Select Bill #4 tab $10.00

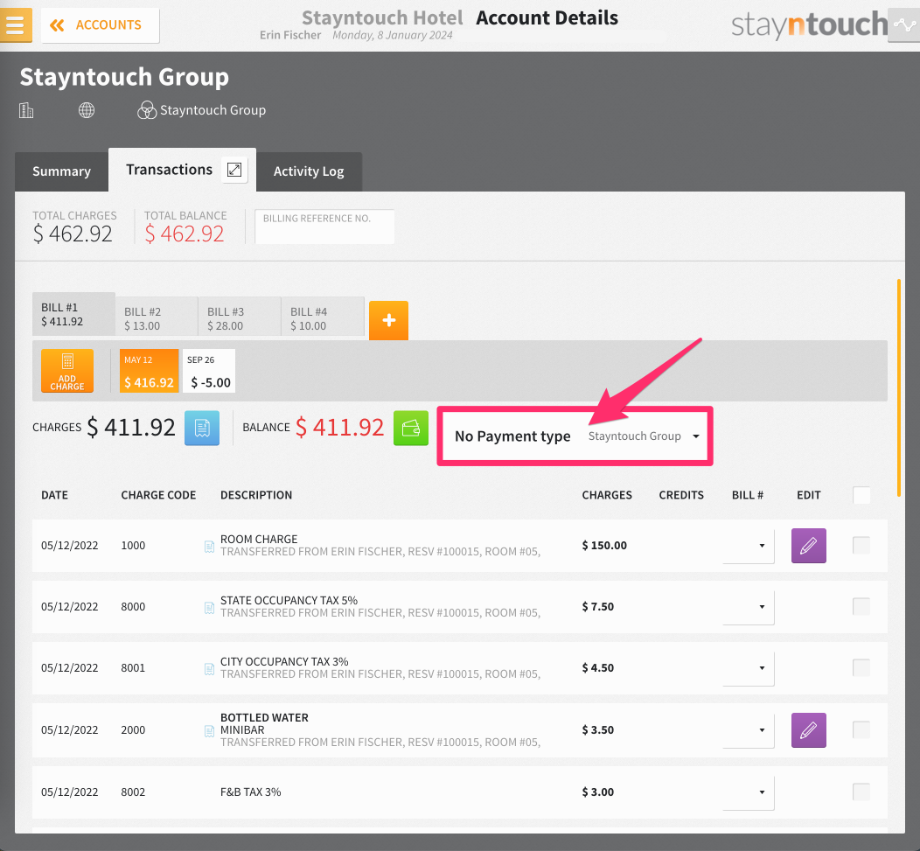click(323, 319)
